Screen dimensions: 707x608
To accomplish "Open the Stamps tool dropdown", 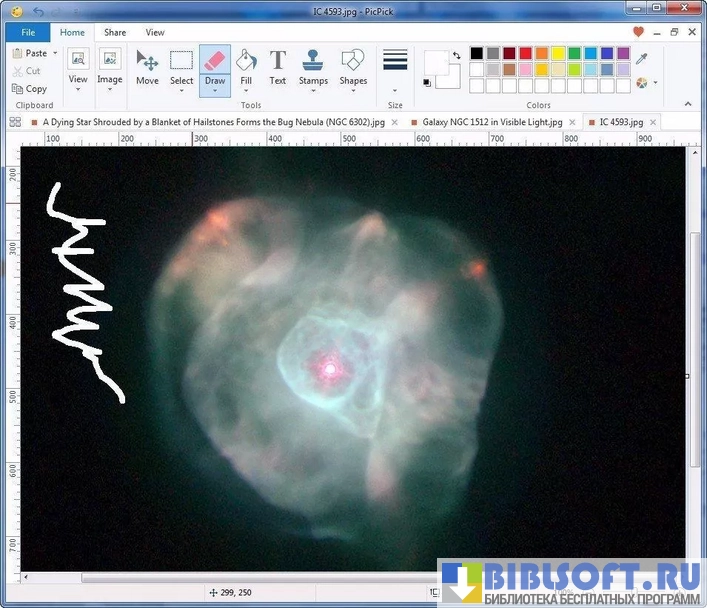I will point(313,90).
